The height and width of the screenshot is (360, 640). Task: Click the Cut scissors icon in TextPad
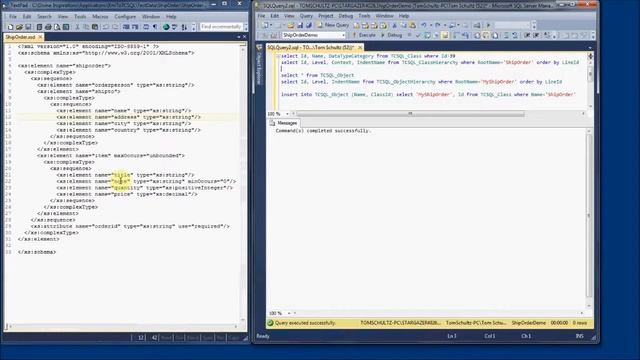[77, 27]
